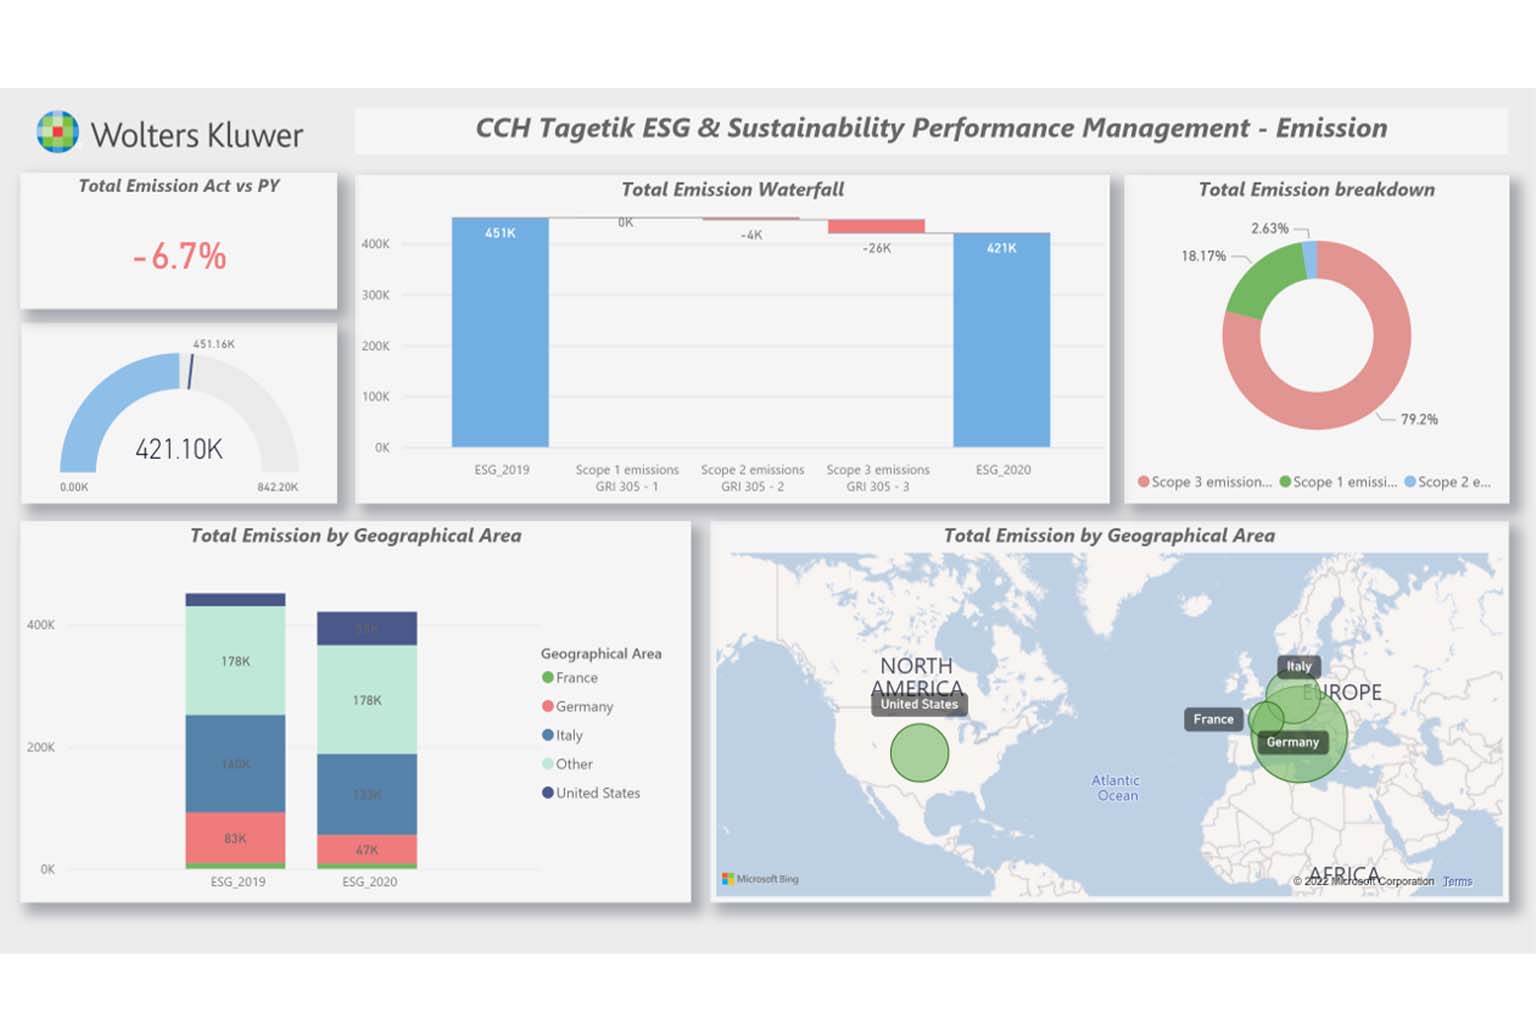Open the Terms link on map

coord(1456,881)
